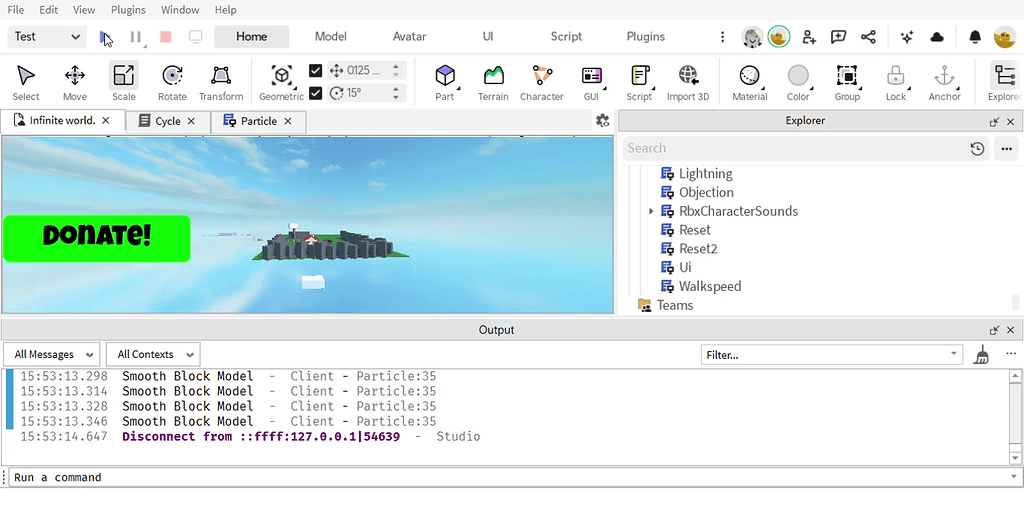Screen dimensions: 1024x517
Task: Open the comments chat bubble icon
Action: click(x=839, y=37)
